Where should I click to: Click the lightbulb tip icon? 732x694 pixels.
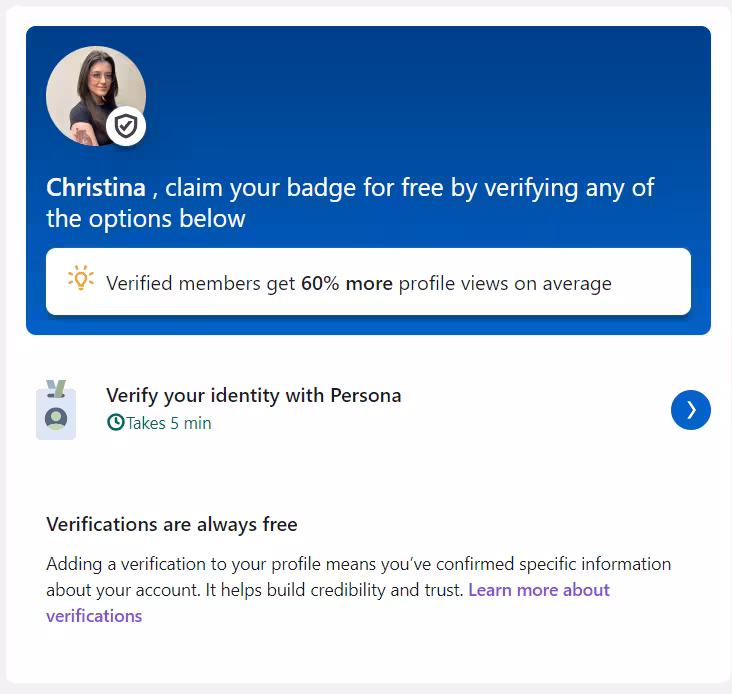click(80, 279)
